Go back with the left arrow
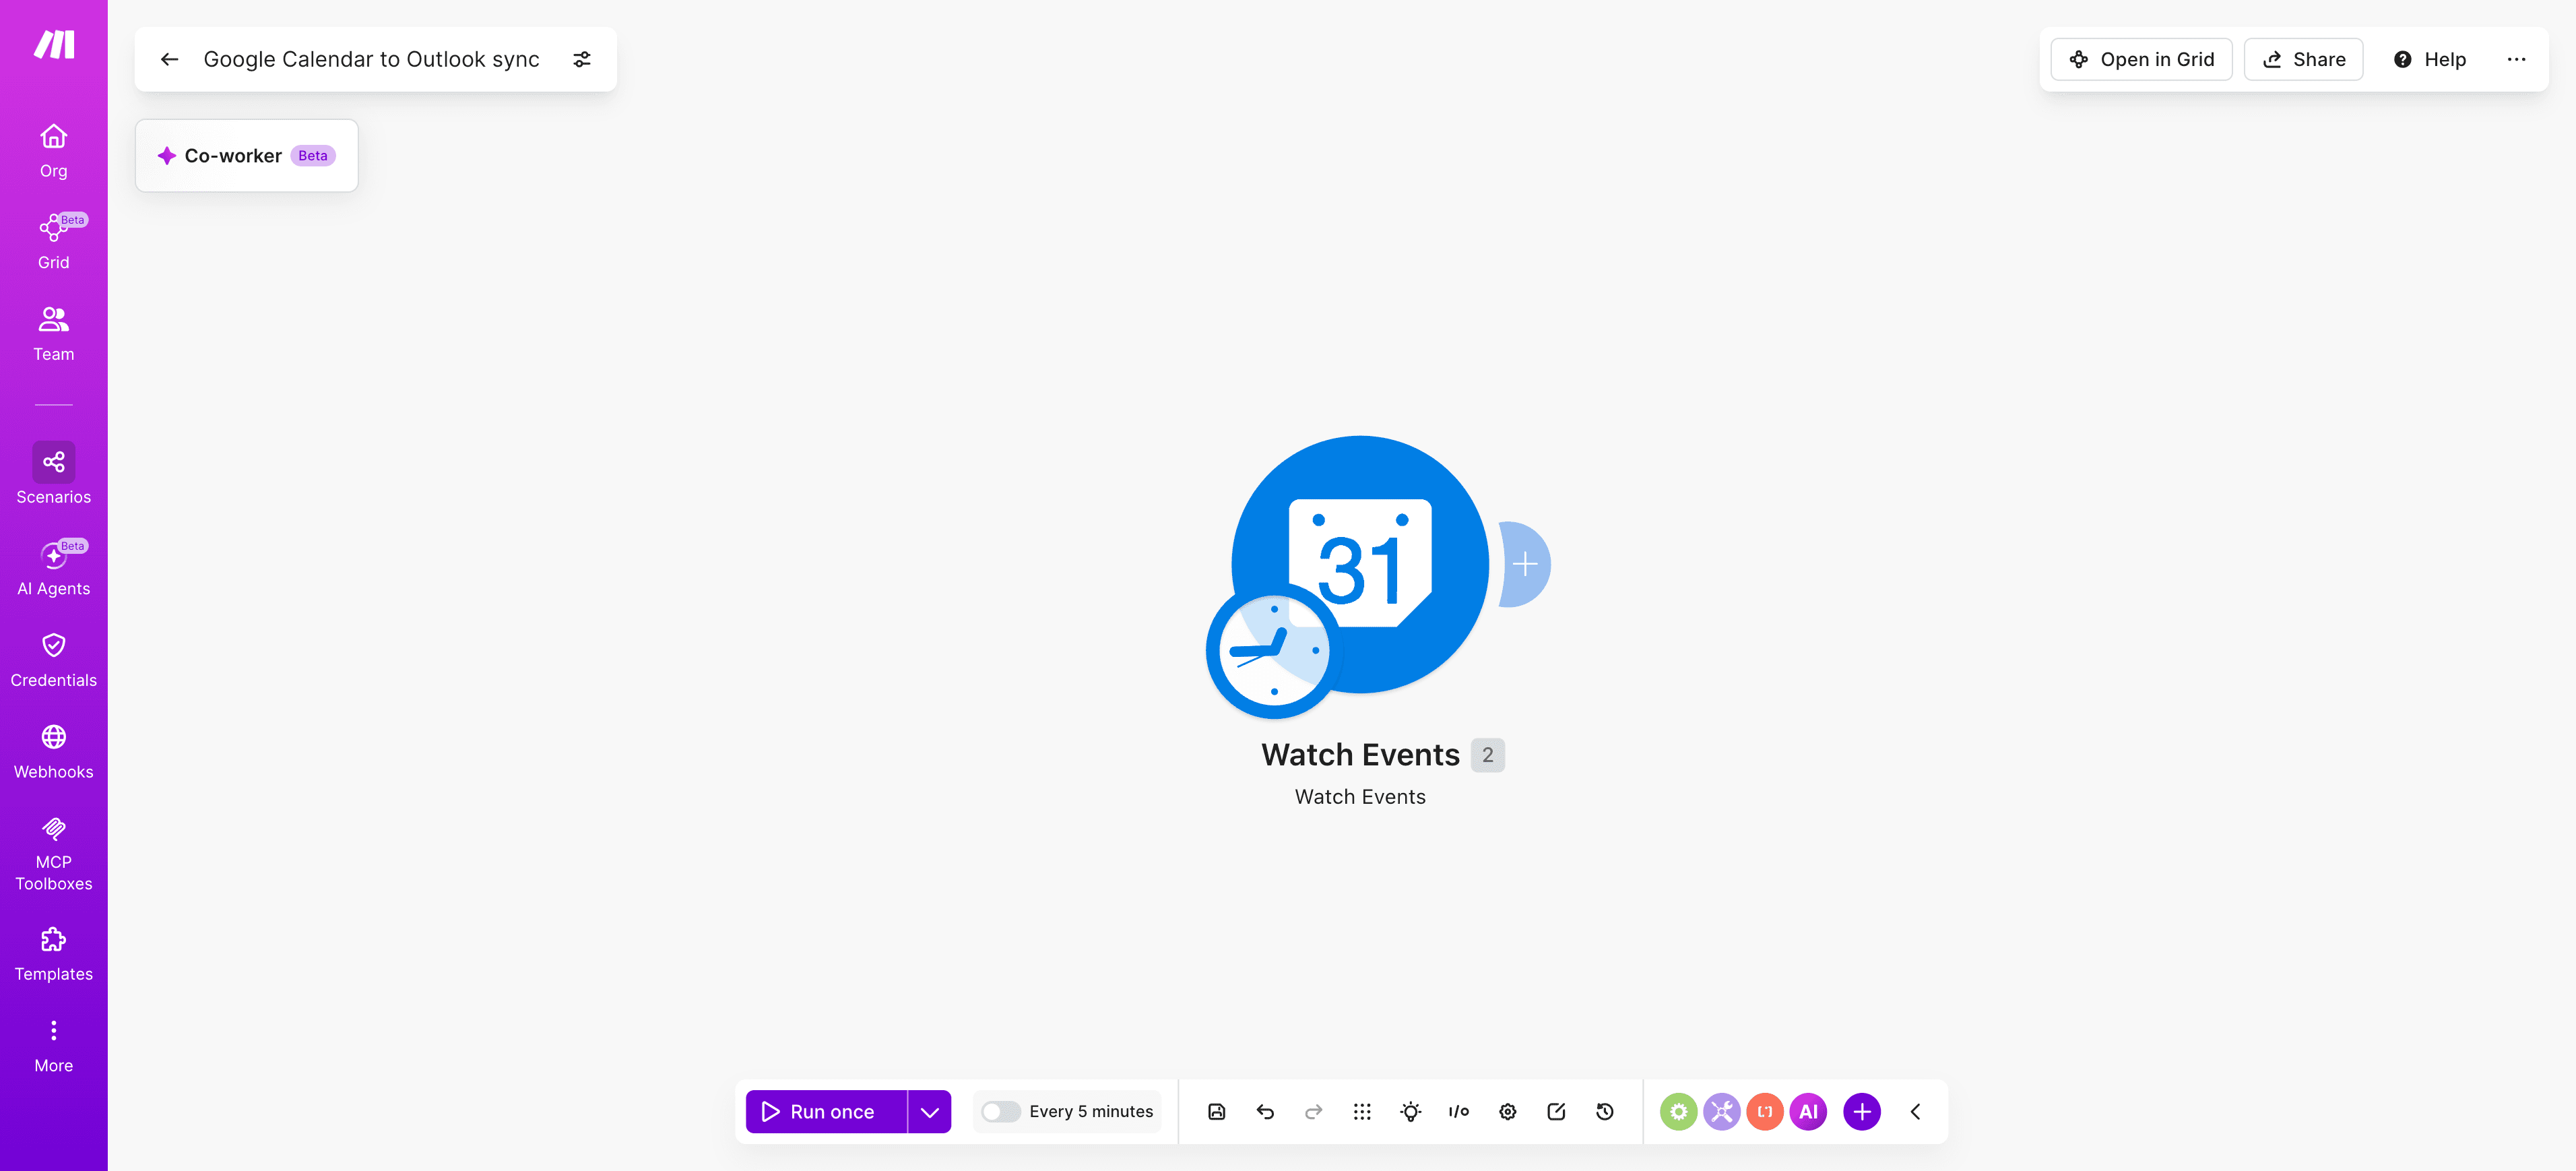The width and height of the screenshot is (2576, 1171). tap(170, 59)
